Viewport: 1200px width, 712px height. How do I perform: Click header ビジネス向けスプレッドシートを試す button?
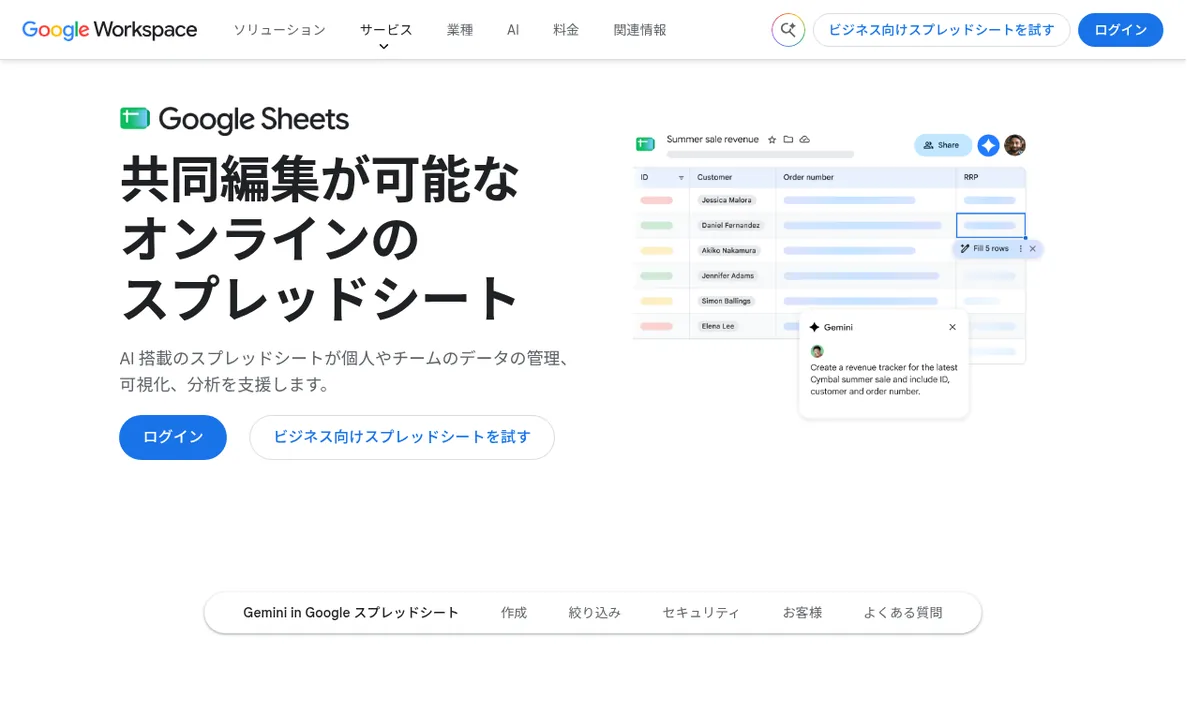(x=941, y=30)
